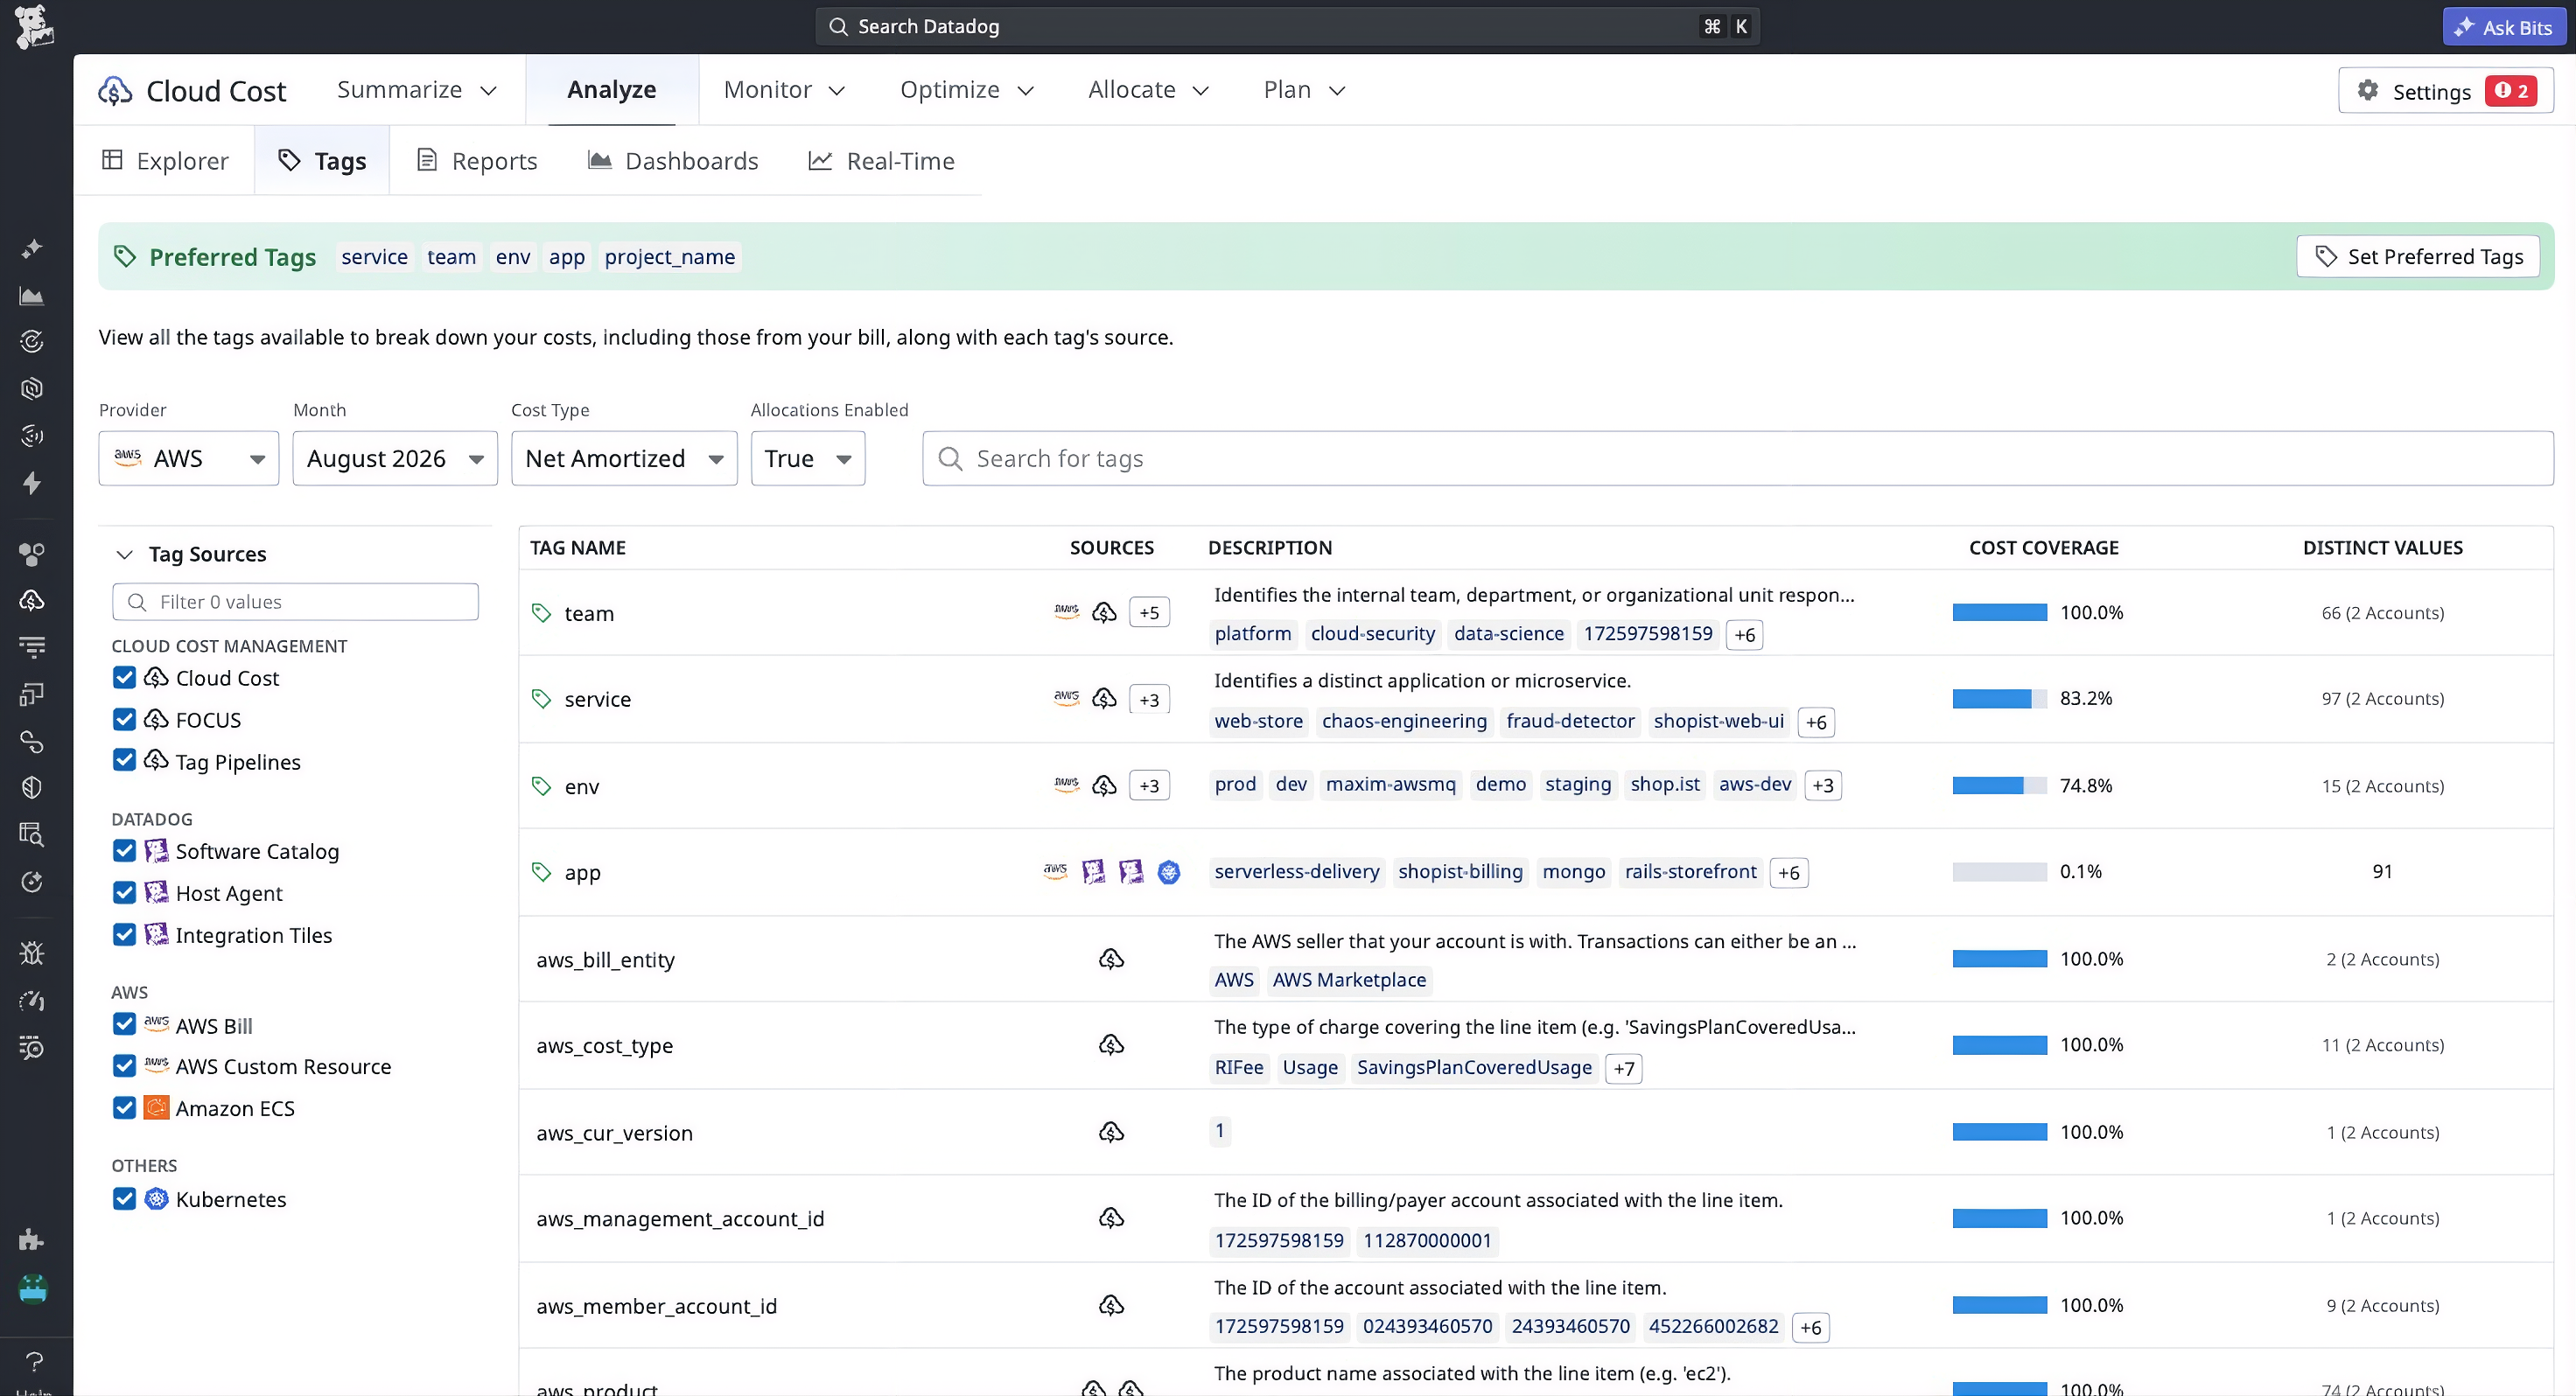
Task: Click the Set Preferred Tags button
Action: click(x=2418, y=257)
